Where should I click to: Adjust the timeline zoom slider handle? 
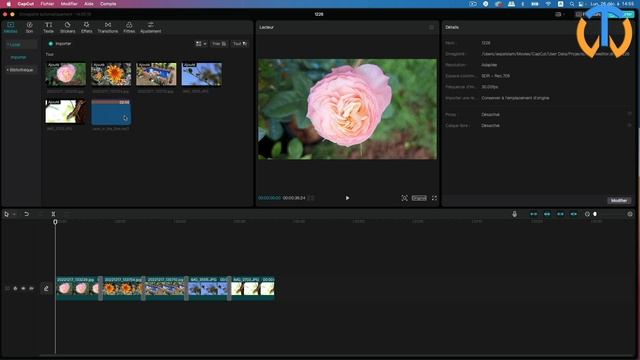point(595,214)
